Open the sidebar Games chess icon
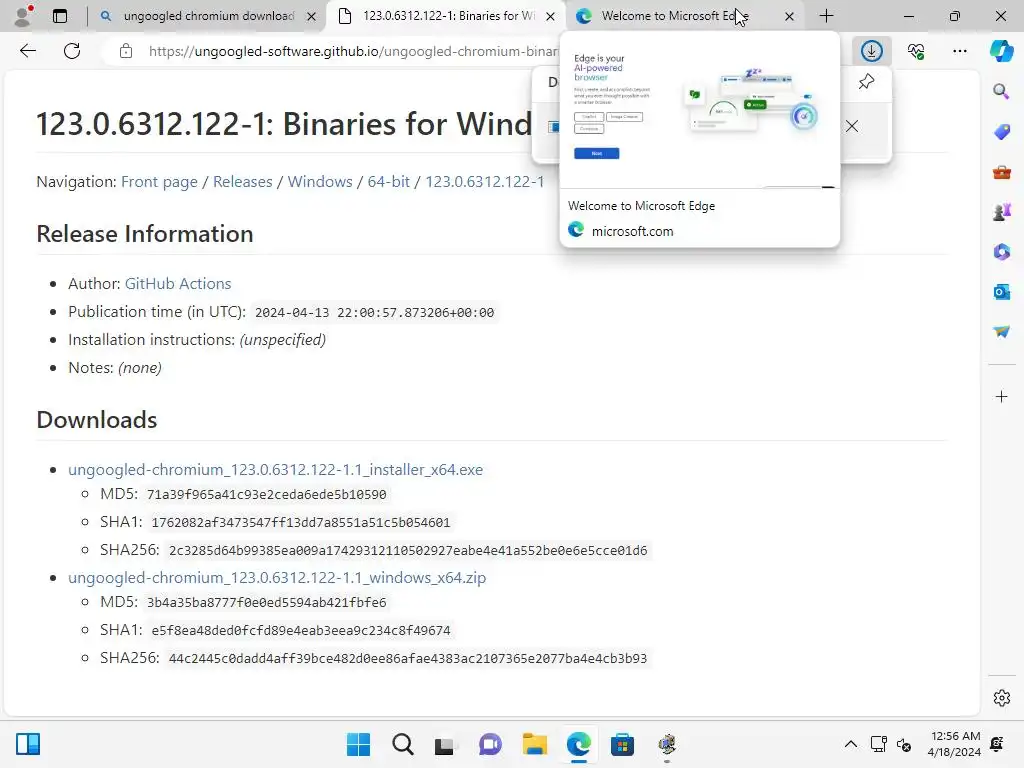 click(1001, 212)
